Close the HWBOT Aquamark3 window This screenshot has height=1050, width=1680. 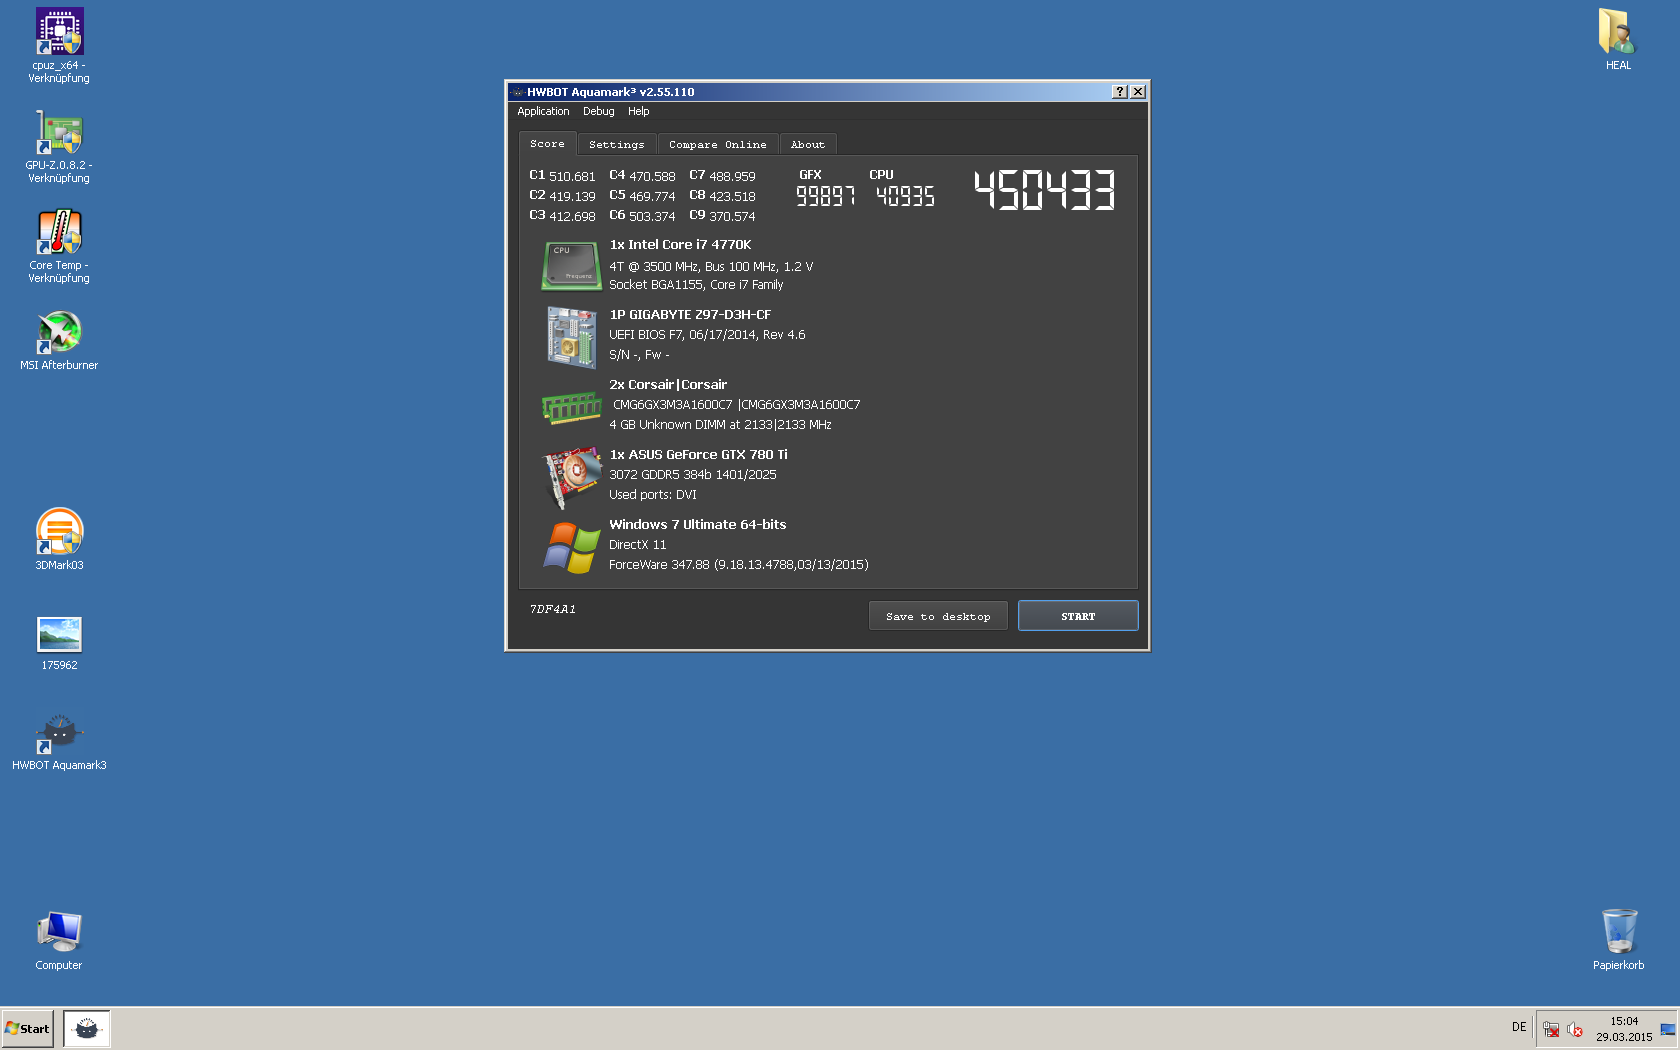click(x=1138, y=92)
